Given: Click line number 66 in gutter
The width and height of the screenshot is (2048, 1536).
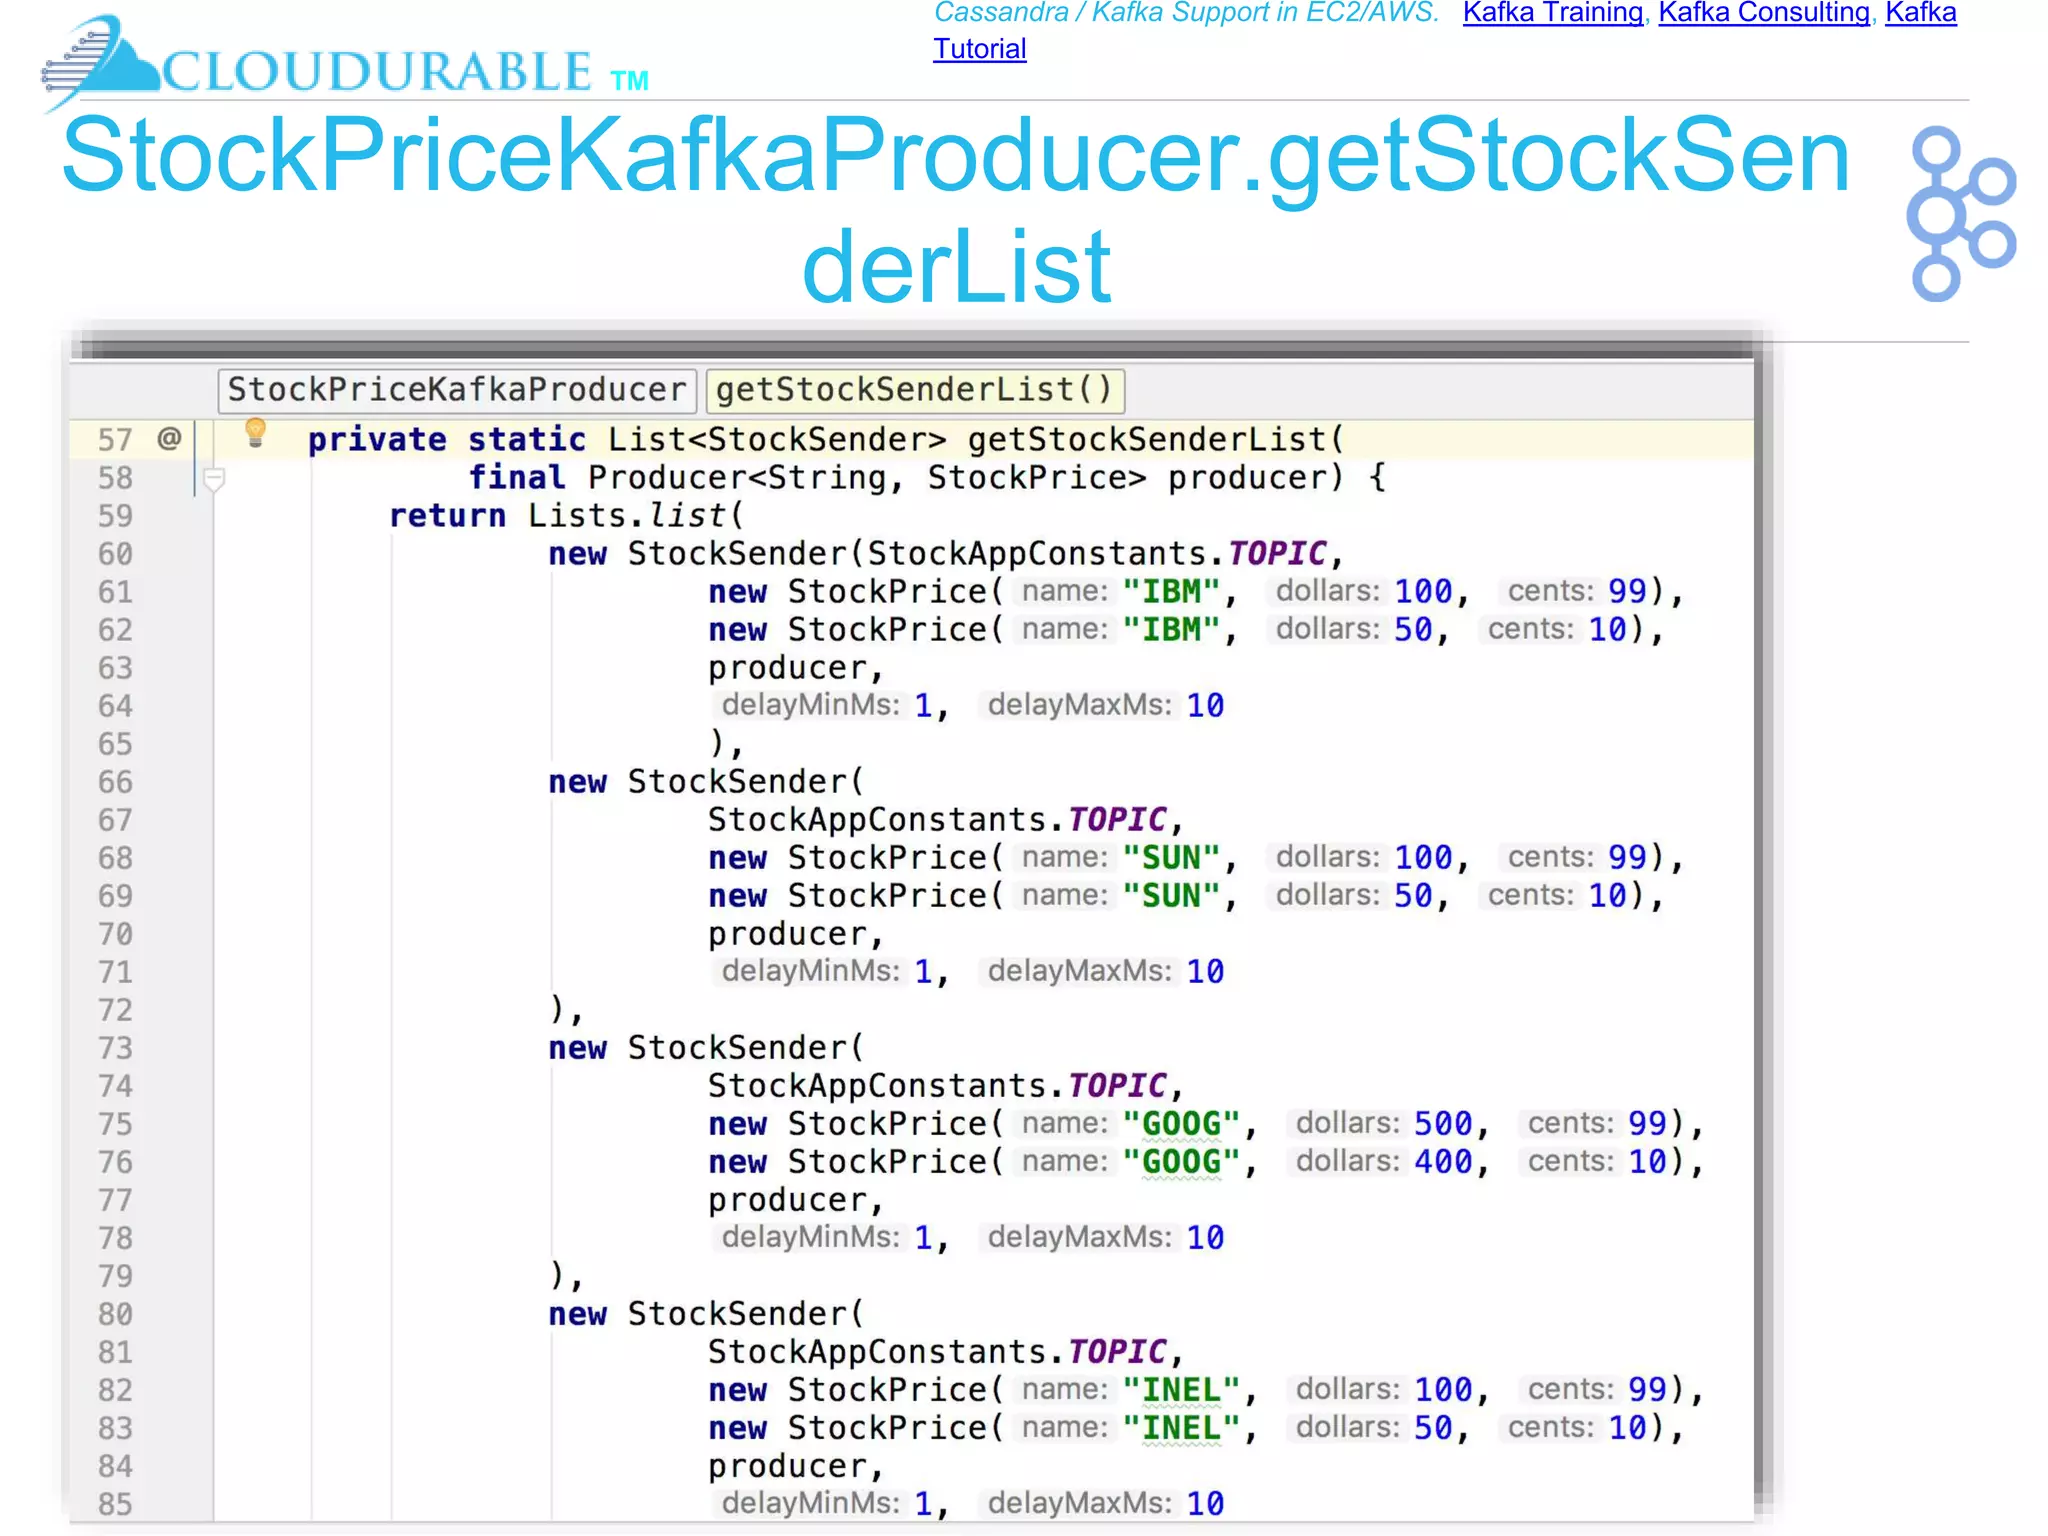Looking at the screenshot, I should pyautogui.click(x=115, y=782).
